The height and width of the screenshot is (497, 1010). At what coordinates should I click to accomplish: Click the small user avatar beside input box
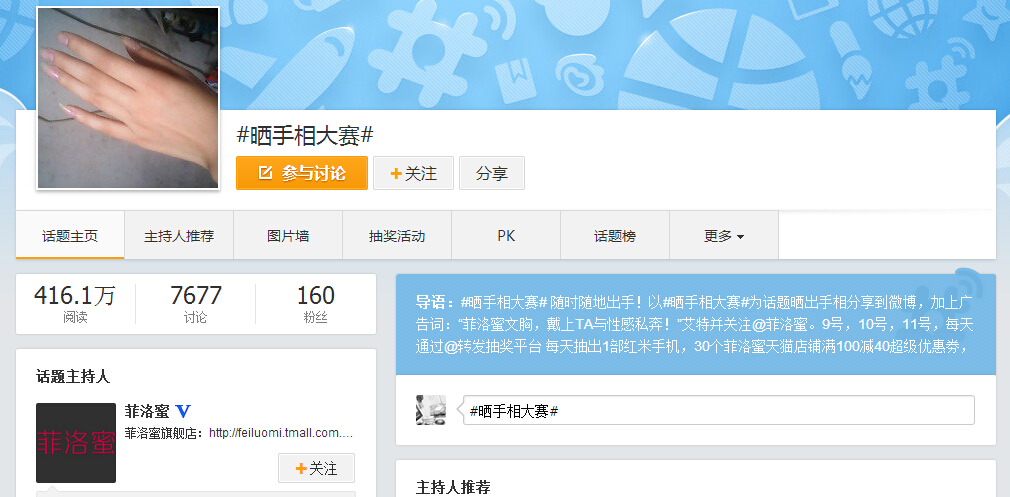pyautogui.click(x=431, y=410)
